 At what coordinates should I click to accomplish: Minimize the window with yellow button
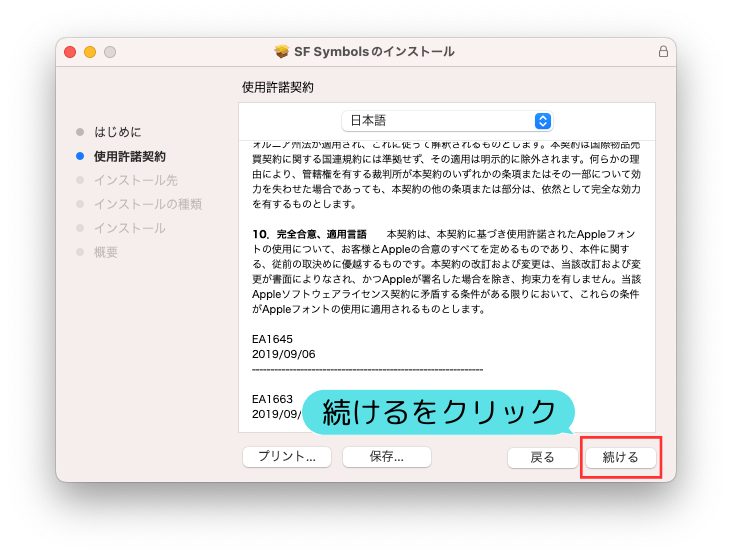[90, 52]
